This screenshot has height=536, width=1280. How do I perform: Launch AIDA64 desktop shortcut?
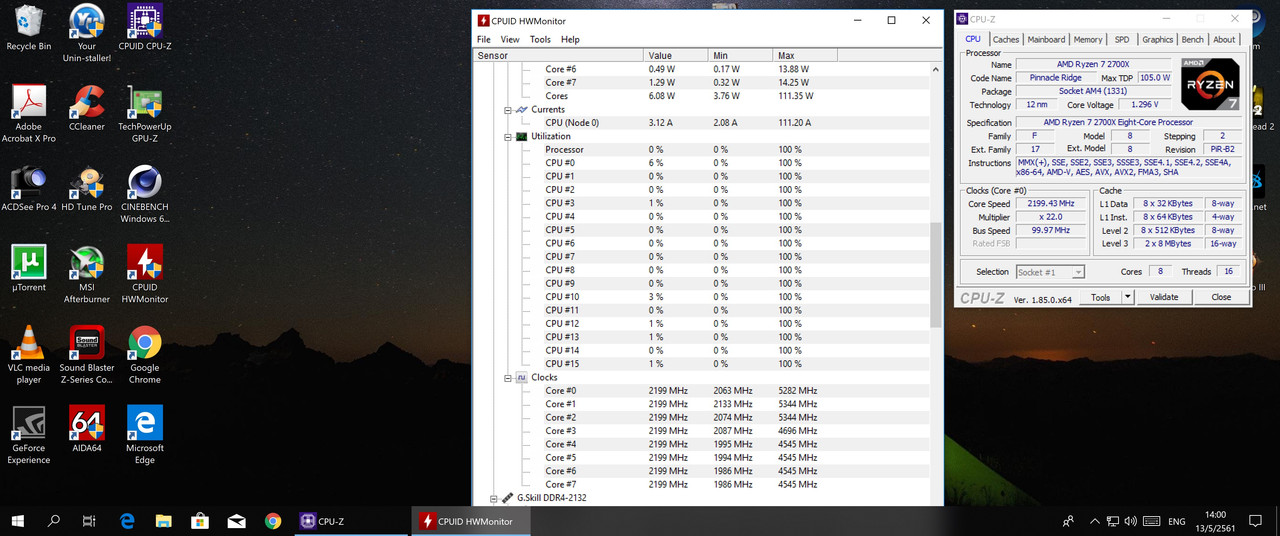(87, 429)
